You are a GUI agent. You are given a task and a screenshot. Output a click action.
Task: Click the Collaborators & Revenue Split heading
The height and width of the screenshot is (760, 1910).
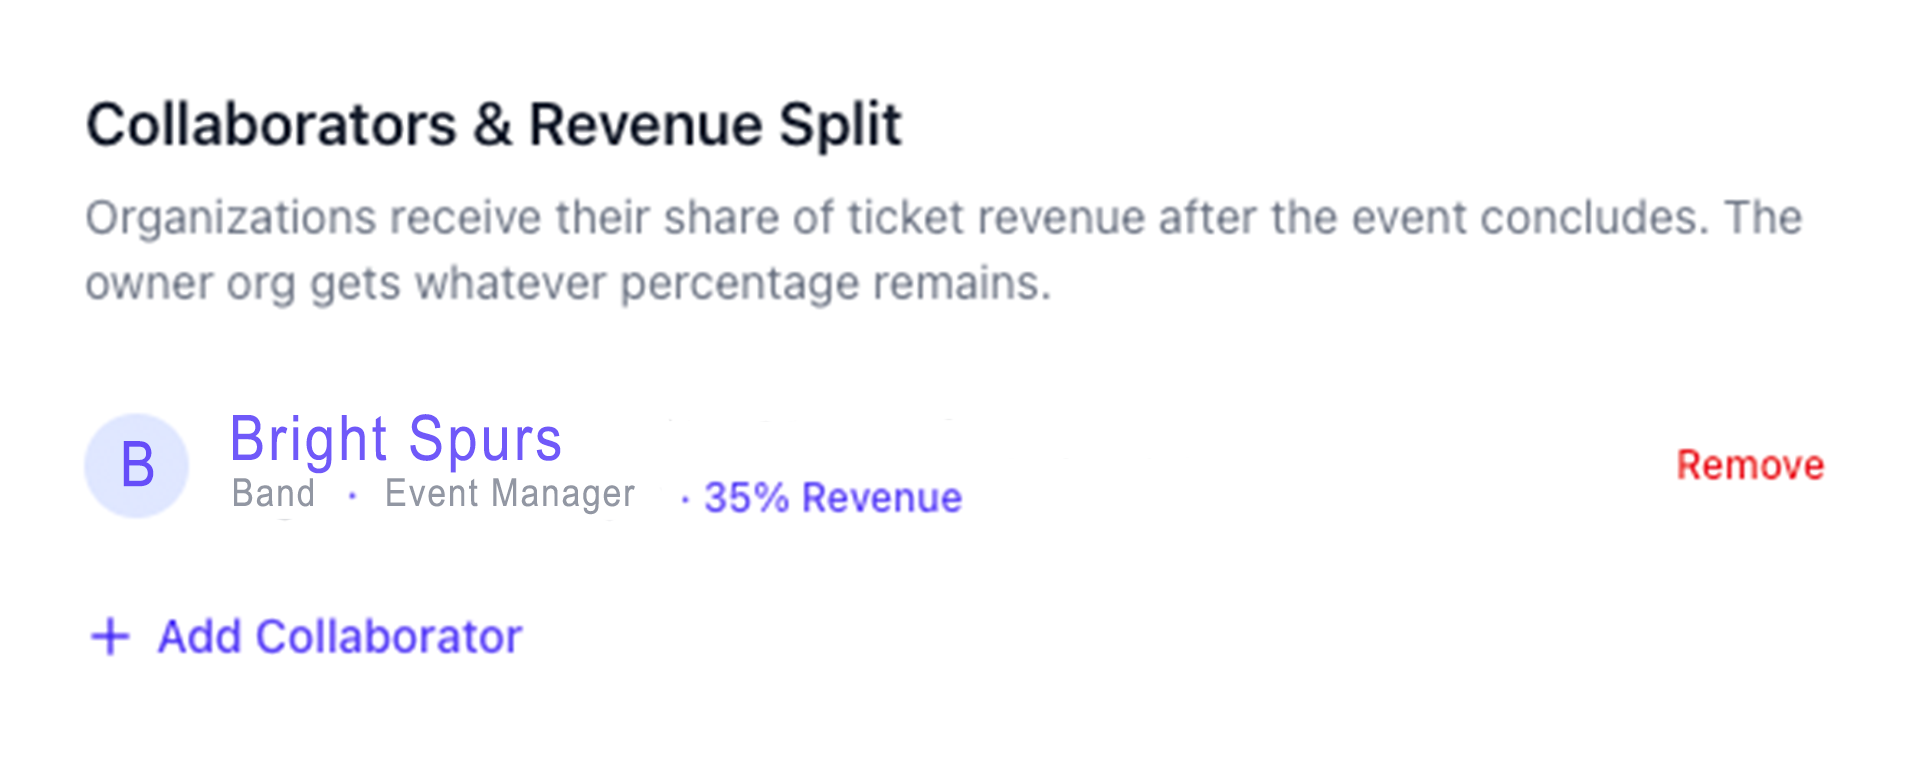pos(494,125)
